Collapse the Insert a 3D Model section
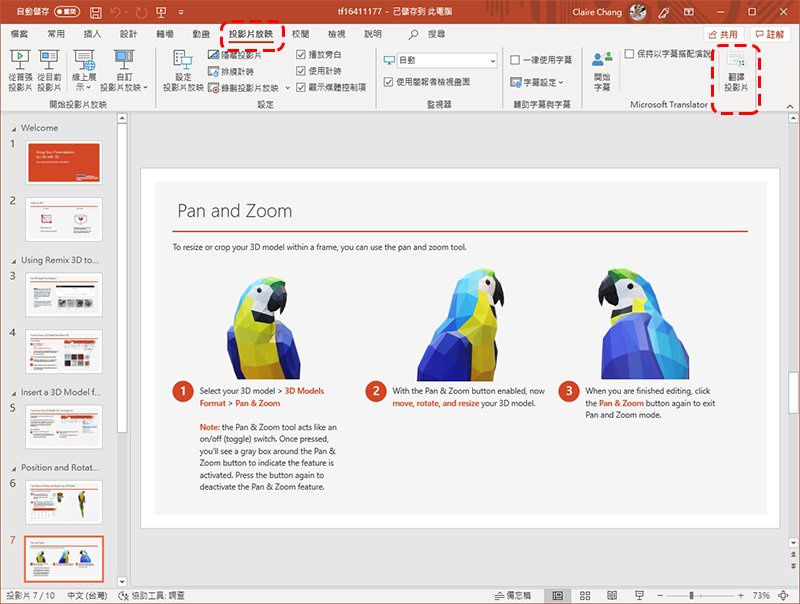Image resolution: width=800 pixels, height=604 pixels. click(14, 393)
